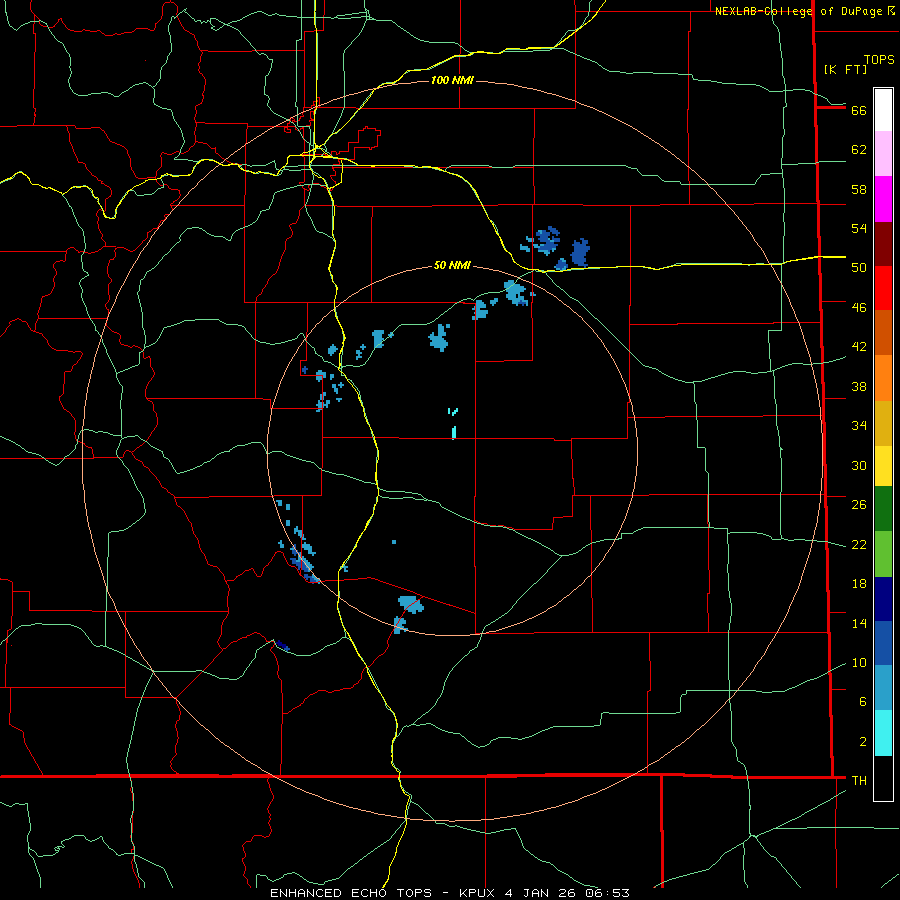Click legend value 50

859,268
